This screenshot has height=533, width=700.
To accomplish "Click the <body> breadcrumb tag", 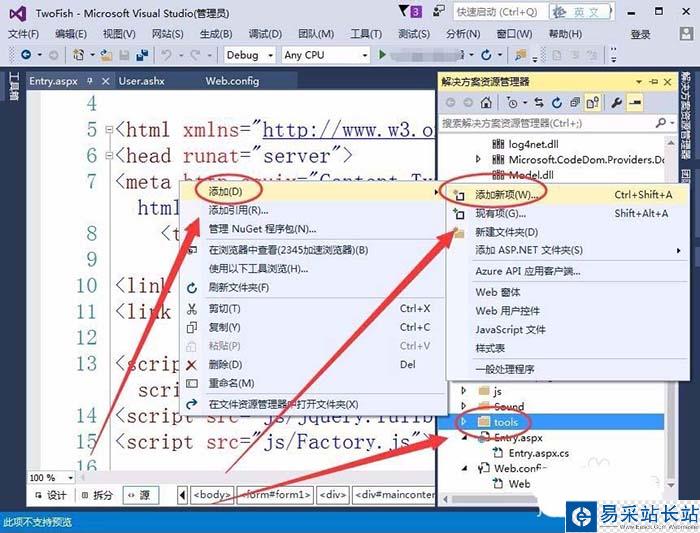I will [212, 495].
